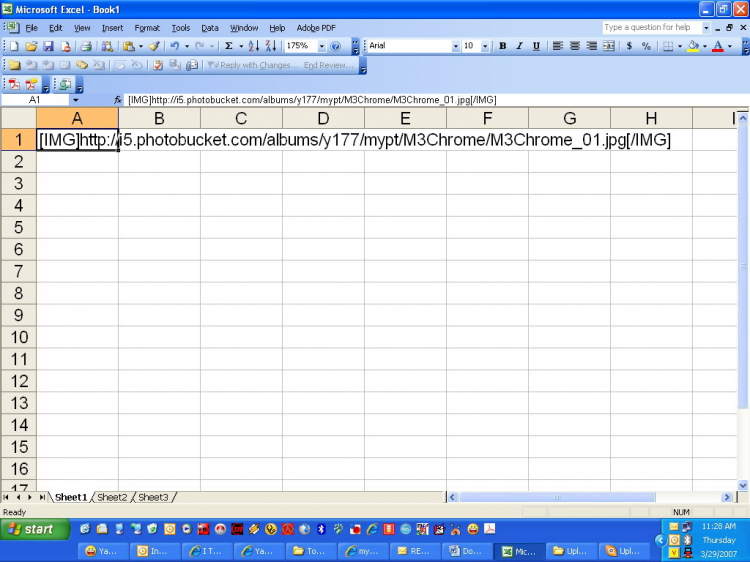Click the AutoSum sigma icon
Screen dimensions: 750x562
pyautogui.click(x=229, y=46)
